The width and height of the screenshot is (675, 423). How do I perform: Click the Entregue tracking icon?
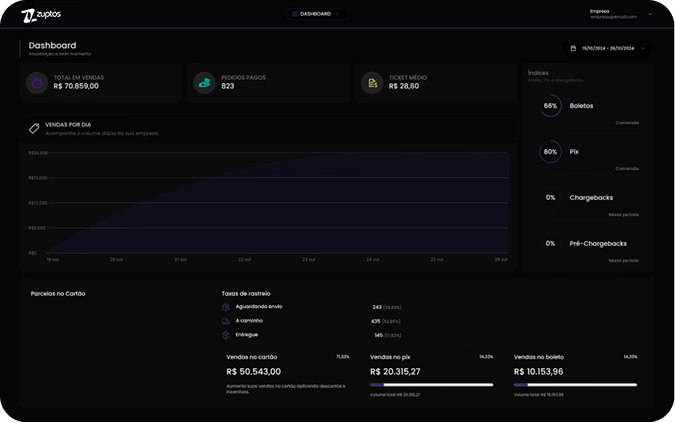[x=226, y=335]
